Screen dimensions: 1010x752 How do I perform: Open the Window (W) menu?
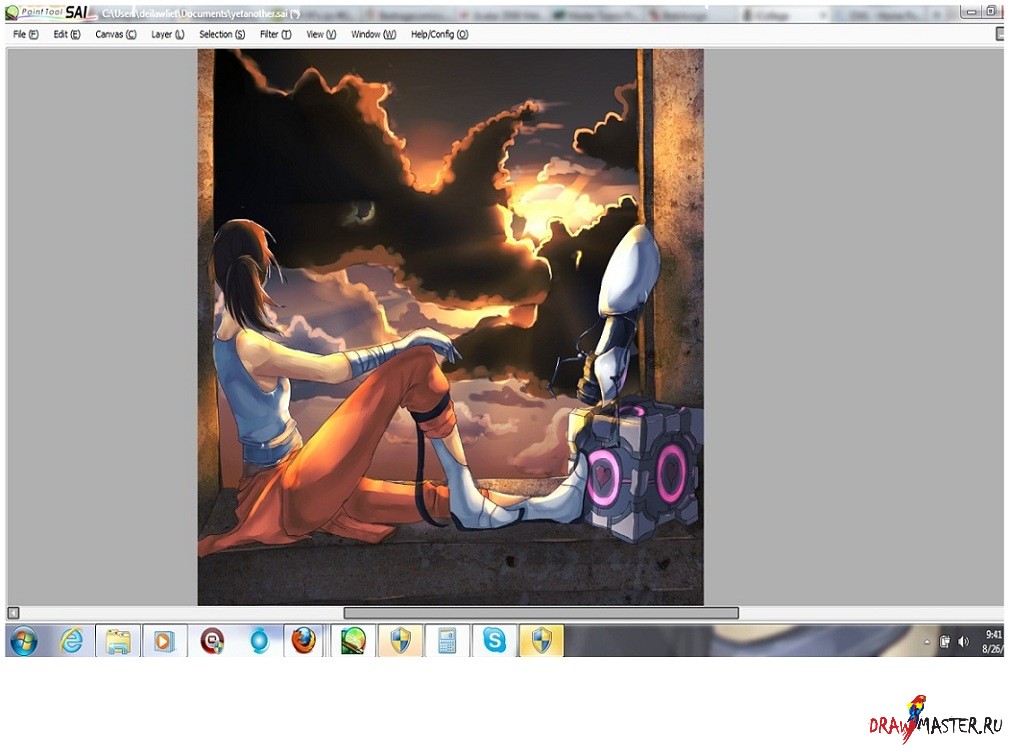click(x=374, y=34)
